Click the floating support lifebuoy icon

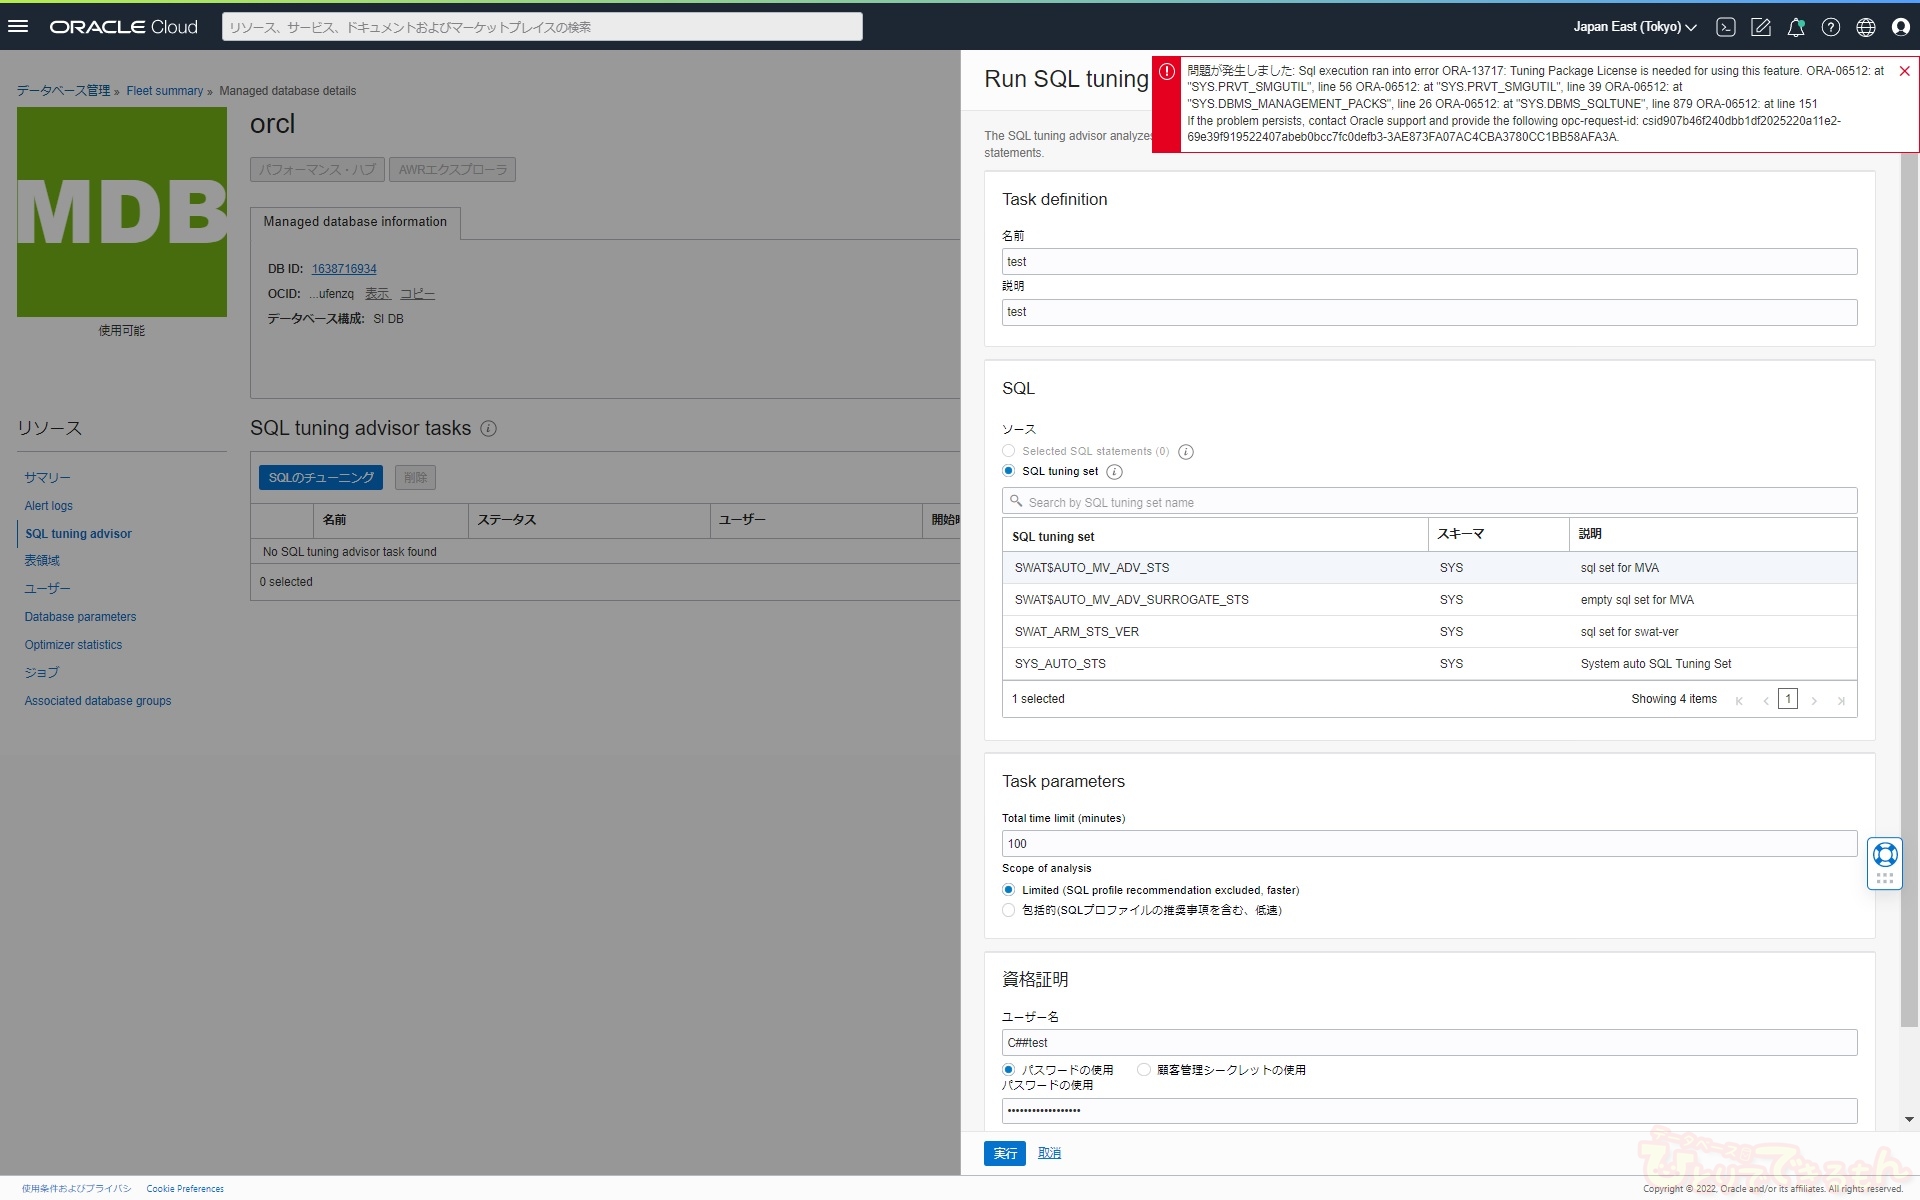(1885, 855)
